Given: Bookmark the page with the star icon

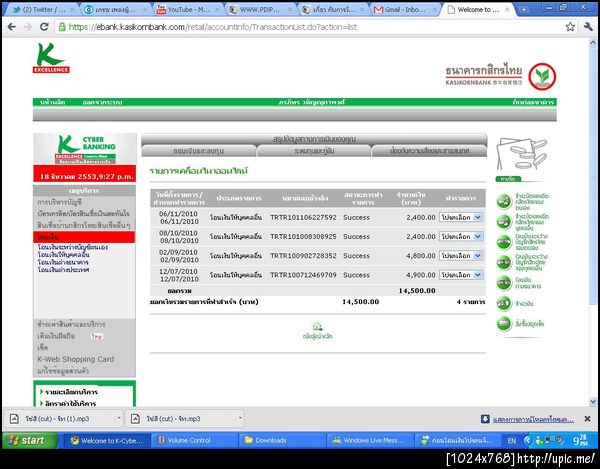Looking at the screenshot, I should (x=570, y=27).
